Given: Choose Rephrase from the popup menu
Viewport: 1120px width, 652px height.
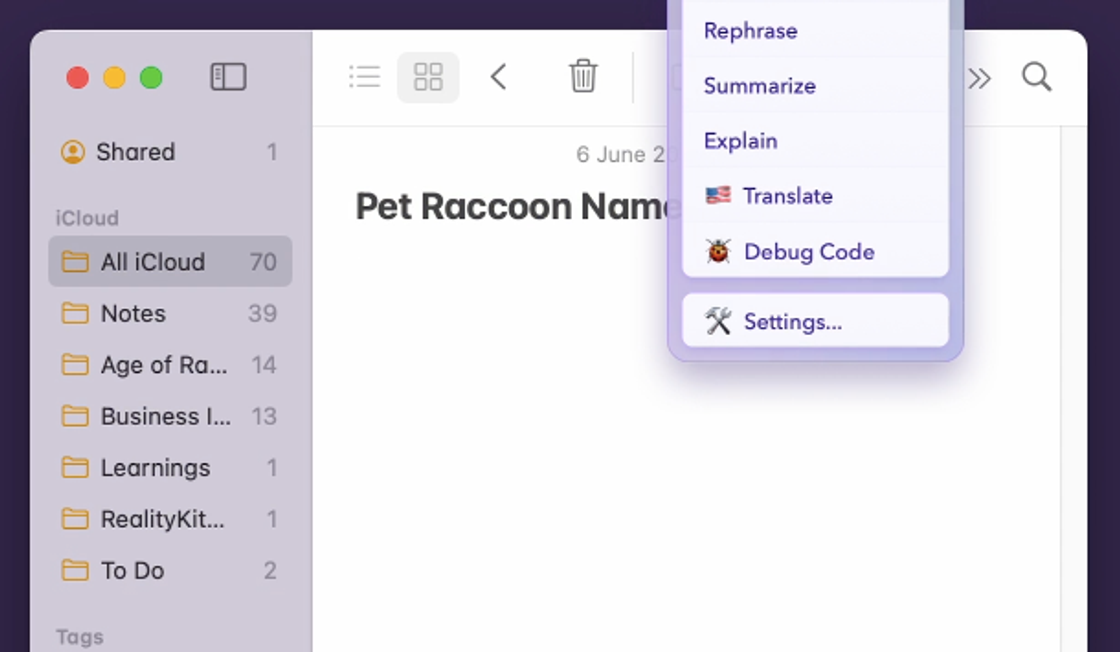Looking at the screenshot, I should pos(751,31).
